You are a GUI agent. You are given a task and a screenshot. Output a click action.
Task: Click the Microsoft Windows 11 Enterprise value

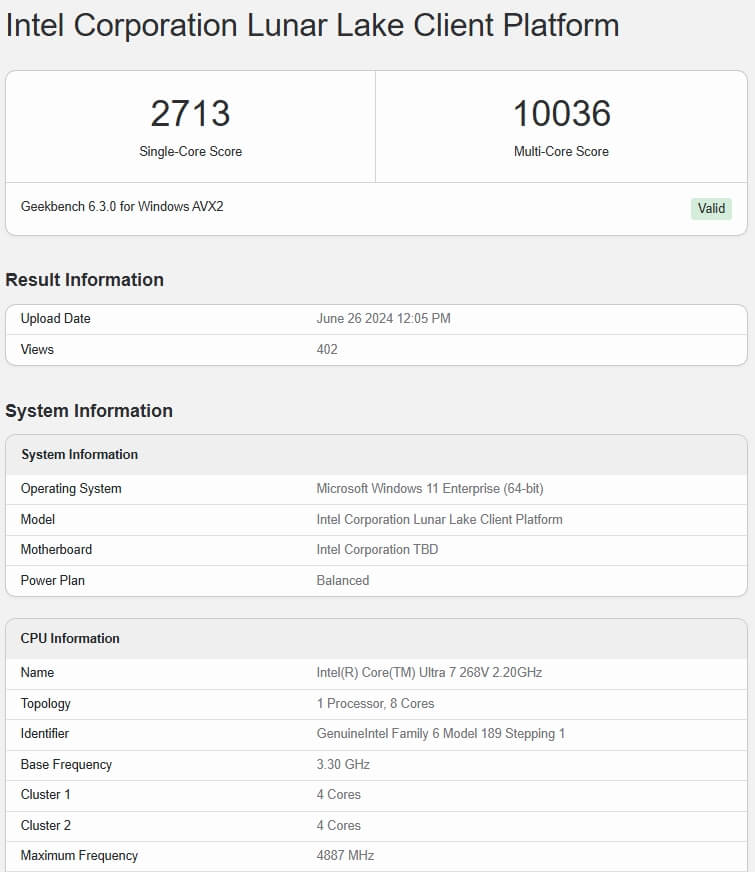430,489
